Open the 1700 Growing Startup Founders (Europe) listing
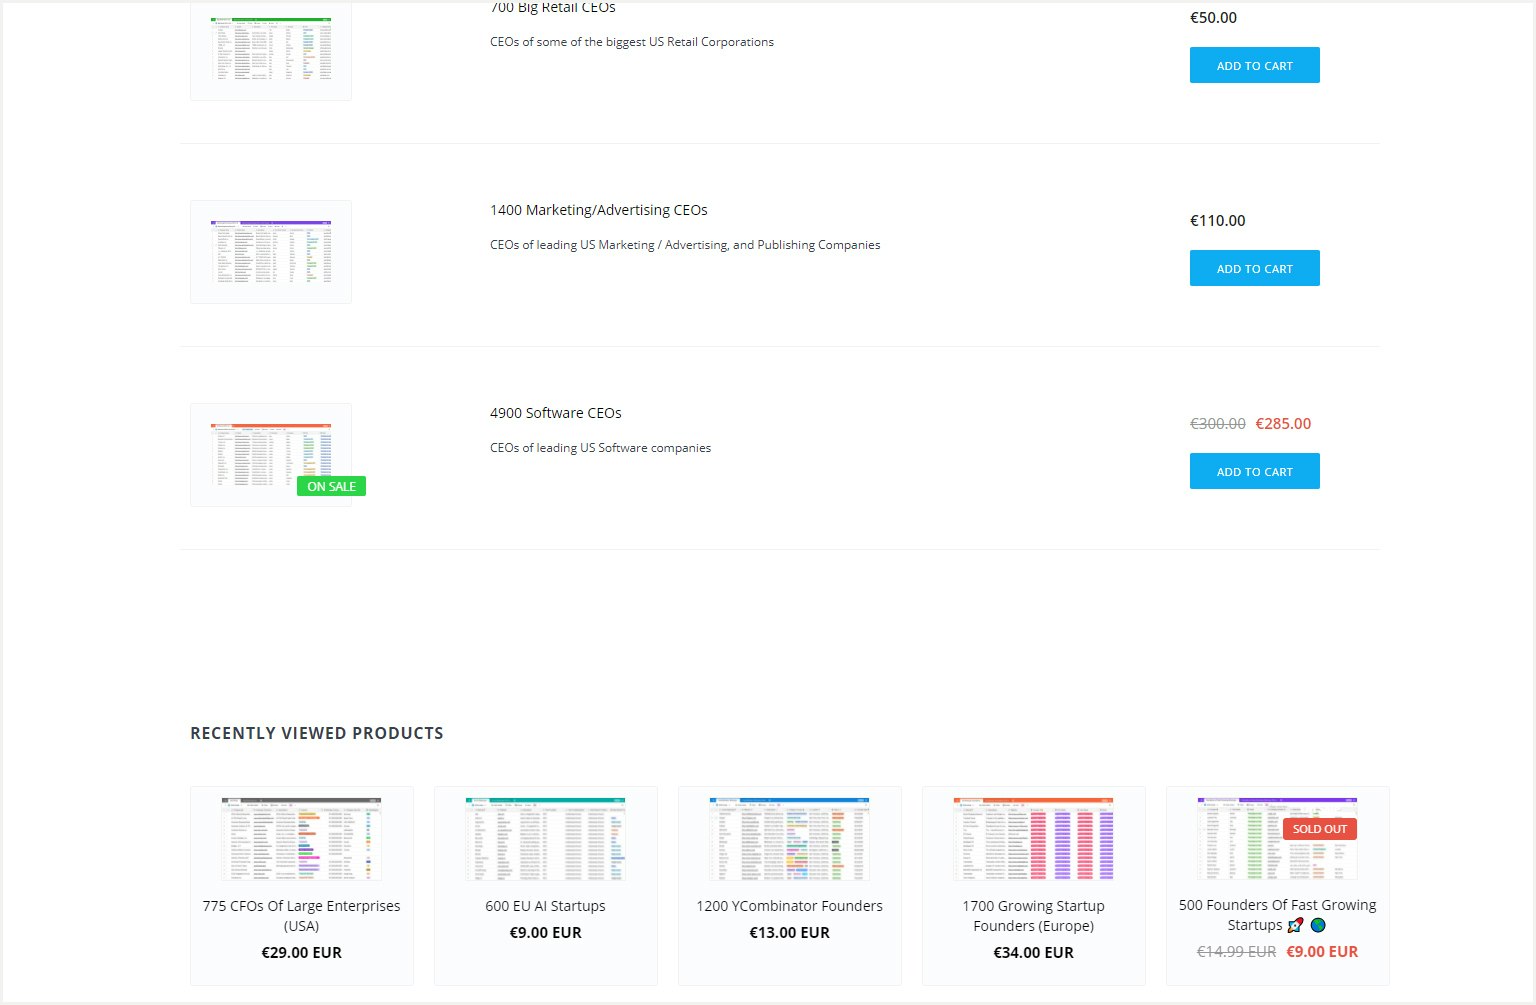 [x=1033, y=916]
